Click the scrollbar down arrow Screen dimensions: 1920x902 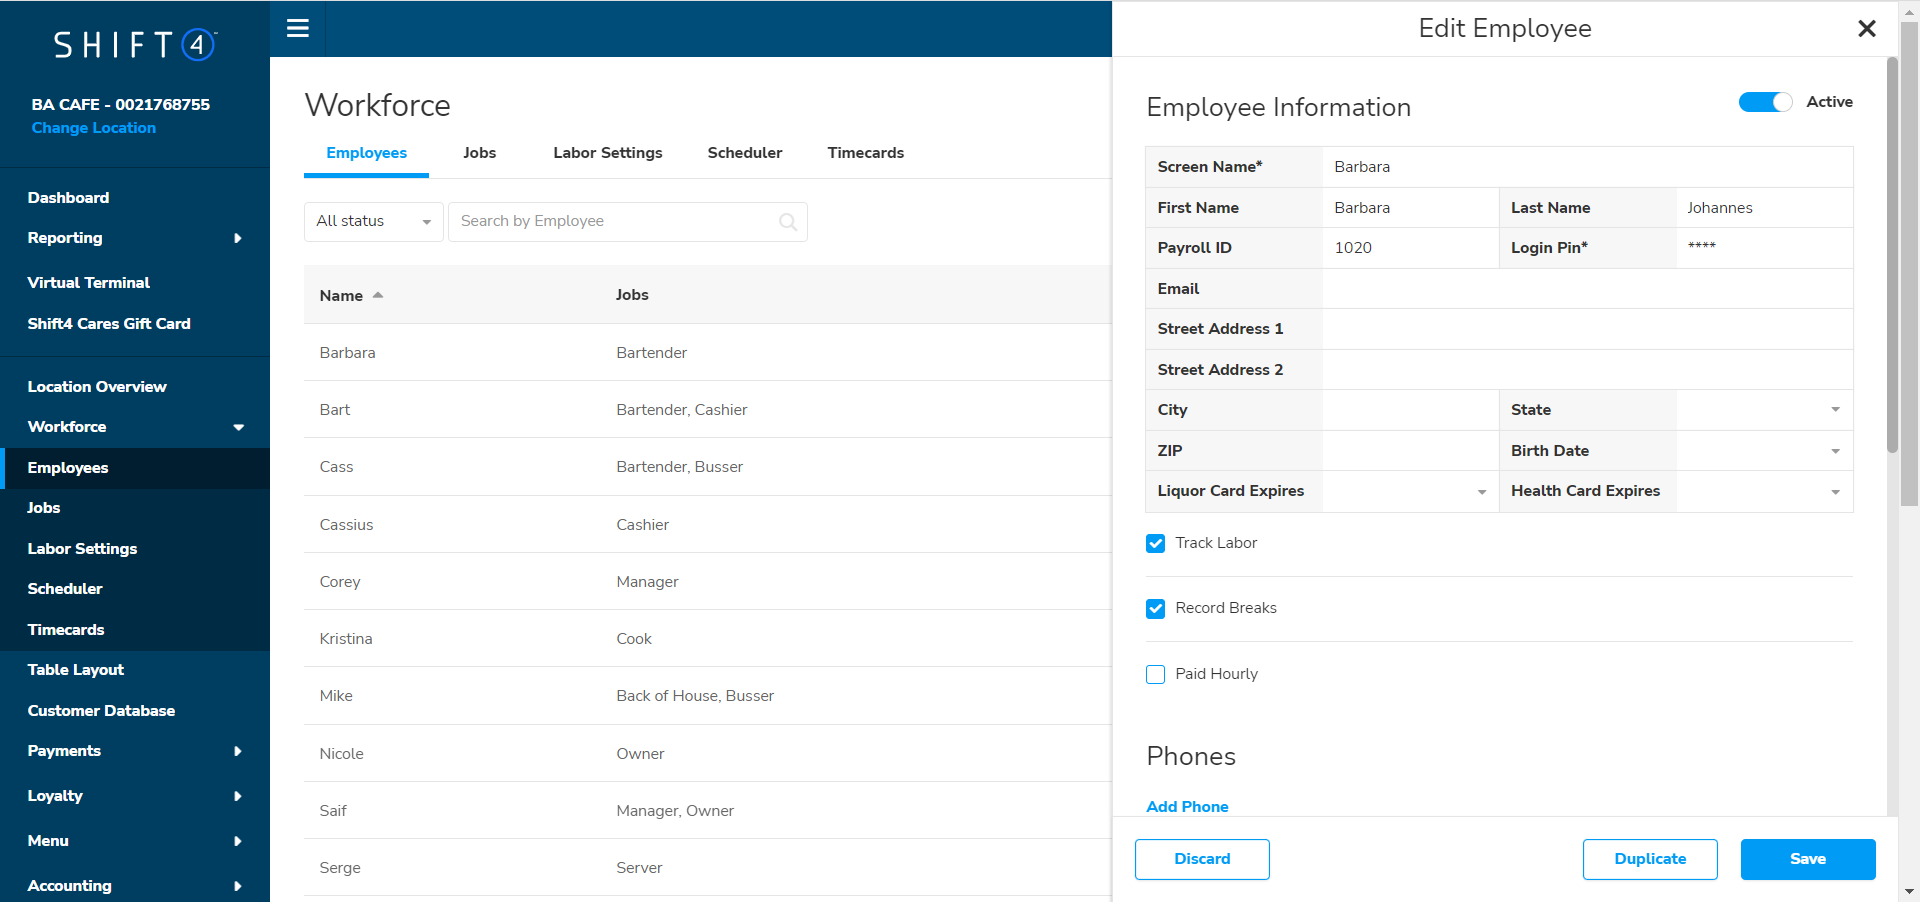[x=1909, y=891]
